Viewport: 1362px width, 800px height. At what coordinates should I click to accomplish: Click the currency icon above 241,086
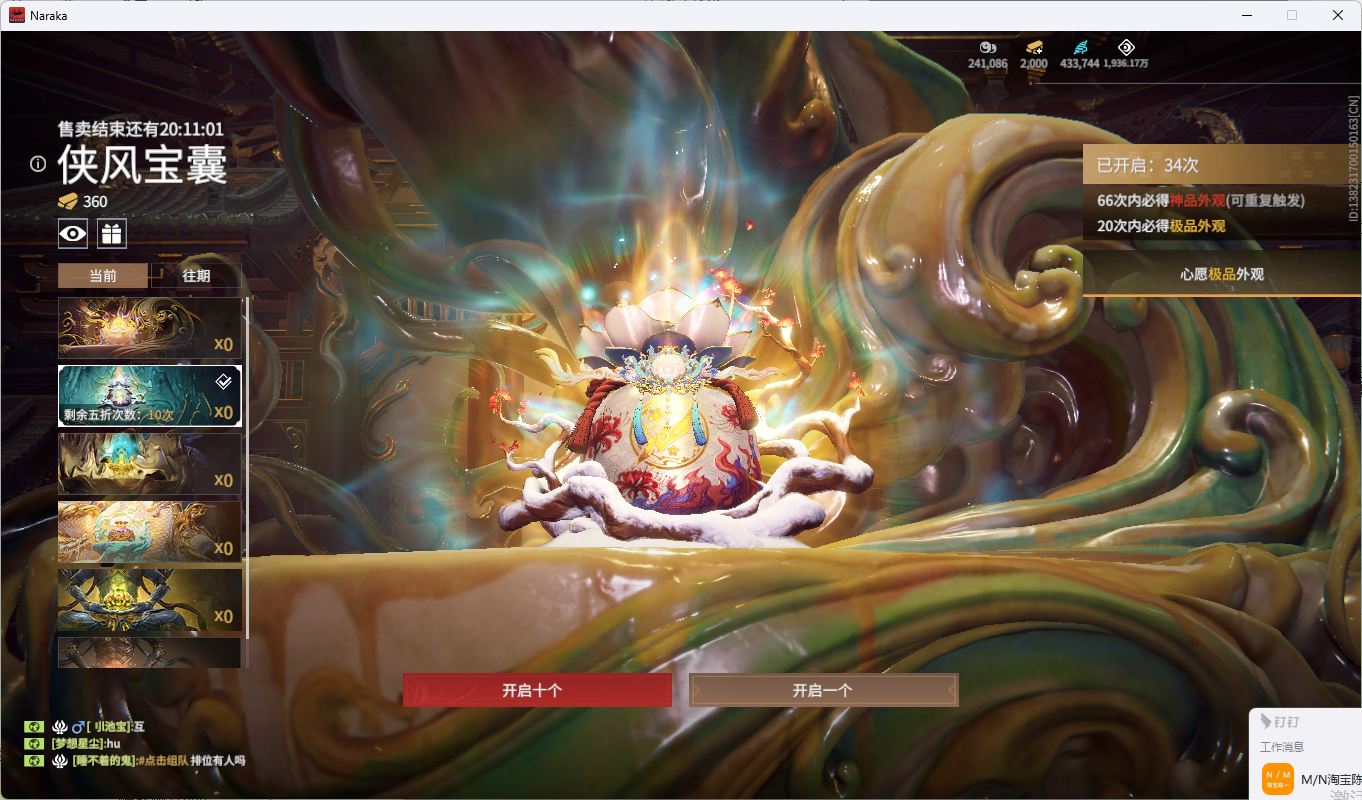[988, 47]
